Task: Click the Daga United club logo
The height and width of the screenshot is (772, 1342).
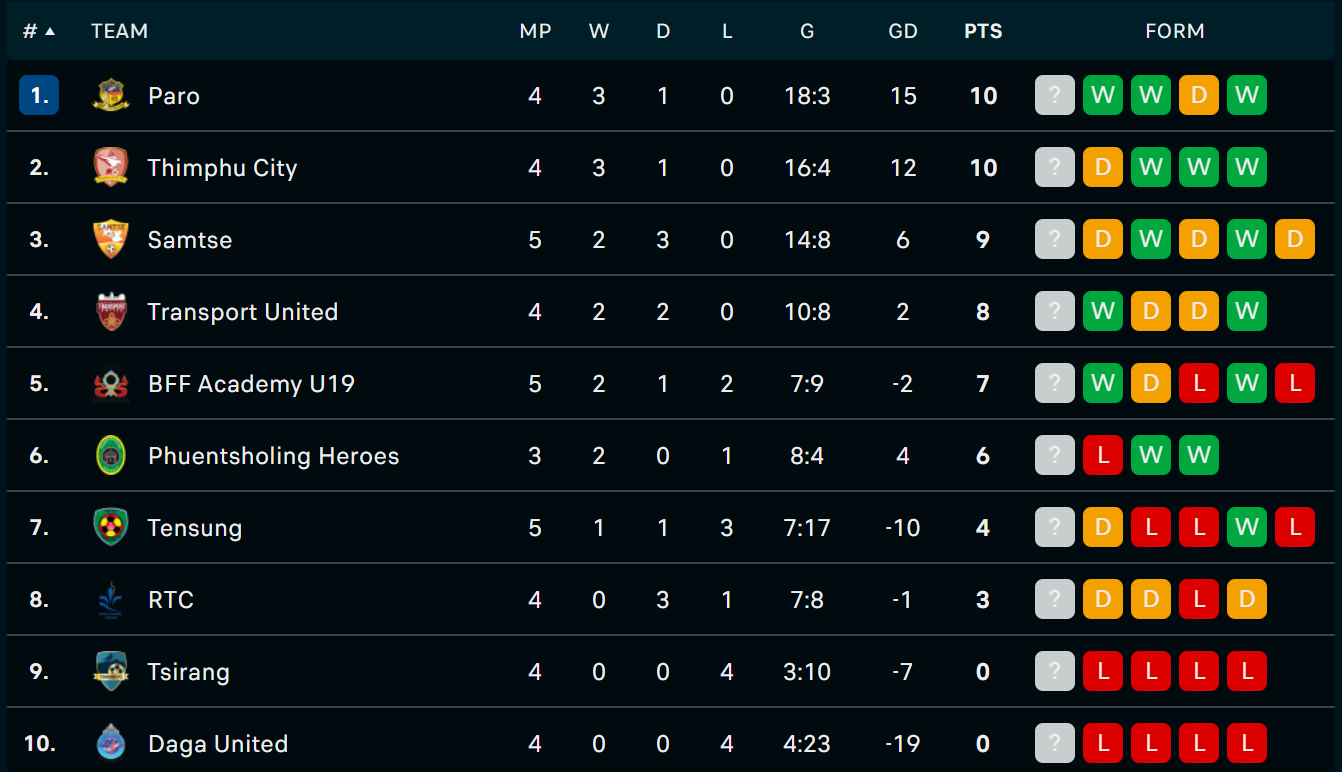Action: (x=111, y=744)
